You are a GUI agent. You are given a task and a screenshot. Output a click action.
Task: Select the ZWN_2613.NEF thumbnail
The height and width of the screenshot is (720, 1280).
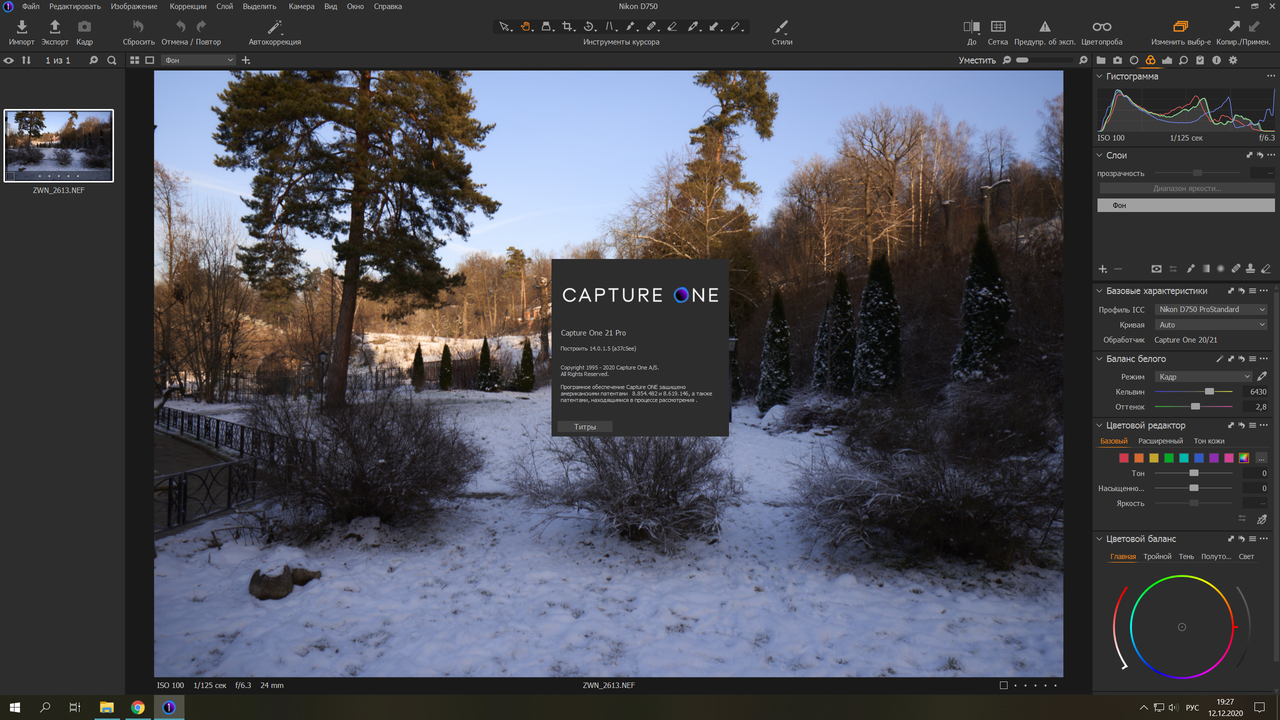(58, 145)
